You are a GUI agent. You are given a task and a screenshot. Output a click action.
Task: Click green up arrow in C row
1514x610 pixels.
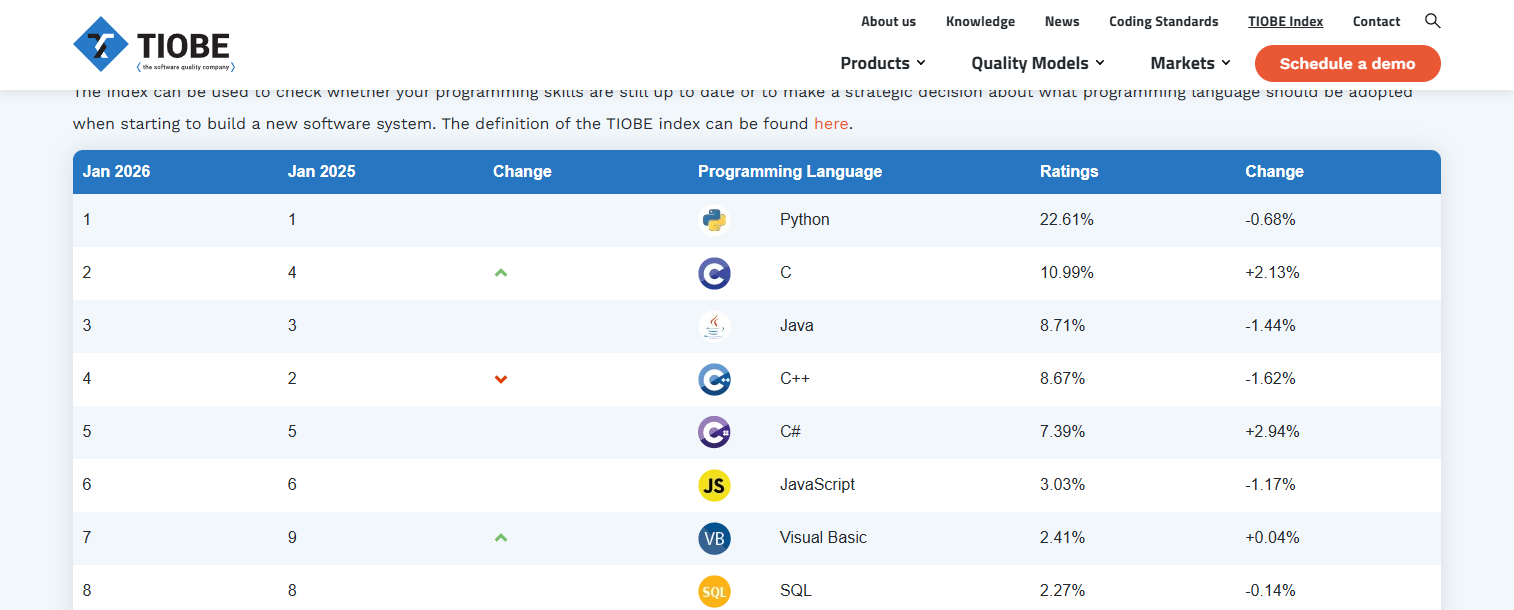click(x=501, y=272)
